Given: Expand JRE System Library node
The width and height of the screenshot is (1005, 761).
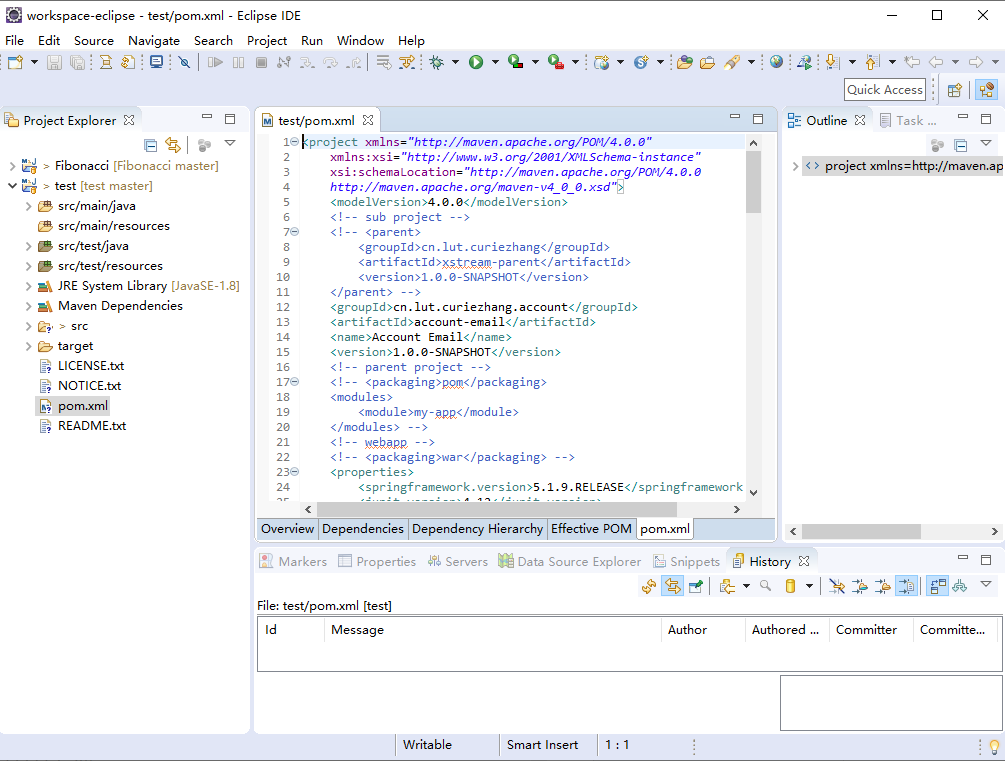Looking at the screenshot, I should tap(28, 286).
